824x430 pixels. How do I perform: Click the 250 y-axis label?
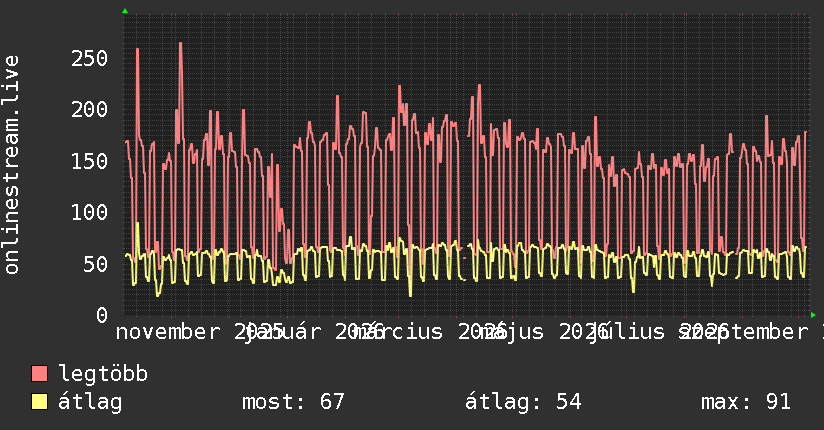tap(89, 58)
